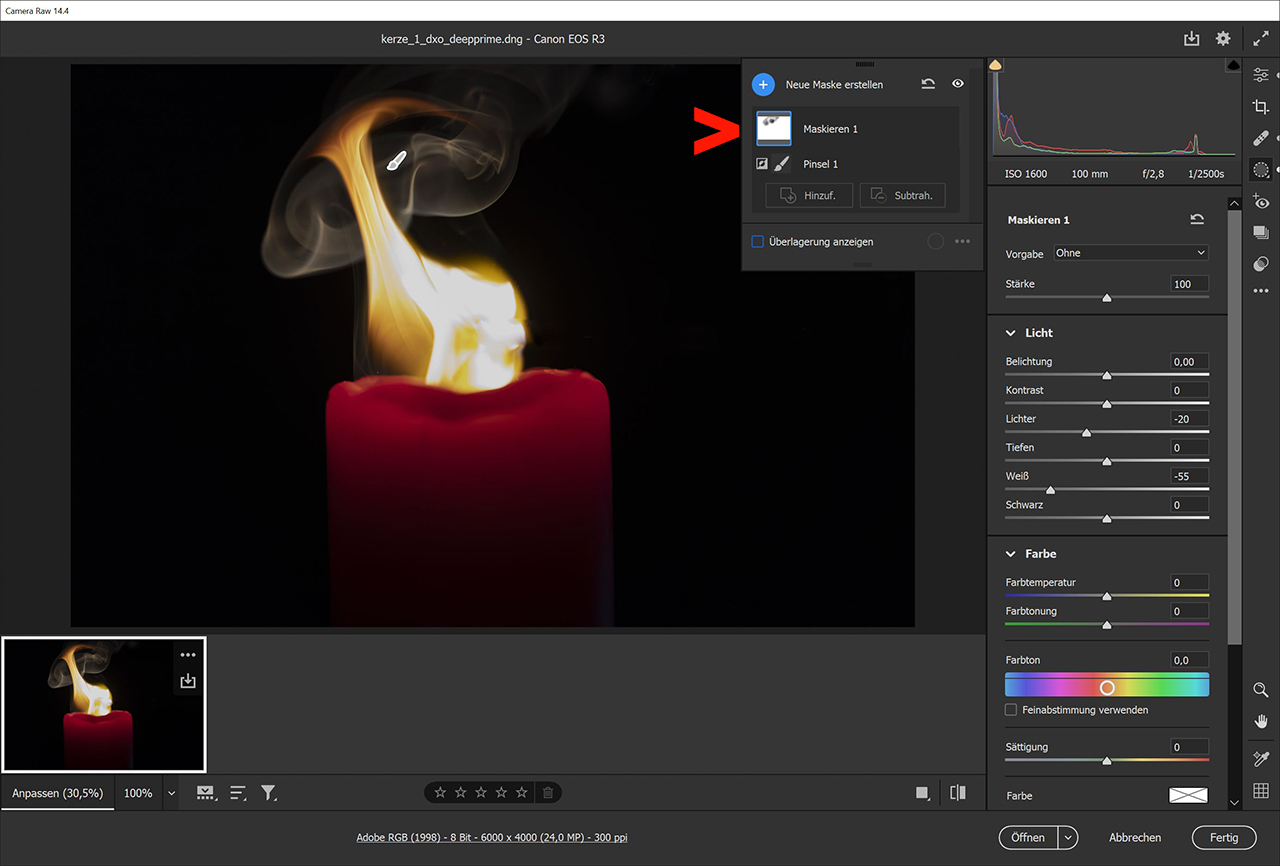Viewport: 1280px width, 866px height.
Task: Enable Überlagerung anzeigen checkbox
Action: point(758,242)
